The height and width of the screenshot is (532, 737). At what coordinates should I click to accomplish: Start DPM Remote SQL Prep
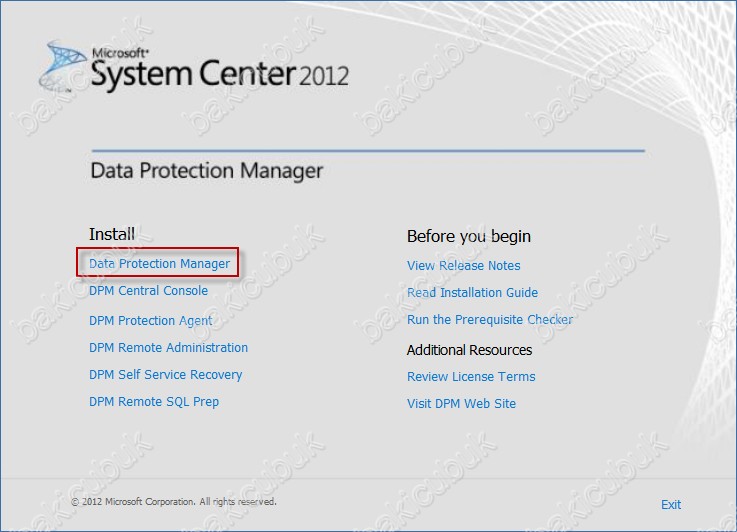pyautogui.click(x=154, y=402)
